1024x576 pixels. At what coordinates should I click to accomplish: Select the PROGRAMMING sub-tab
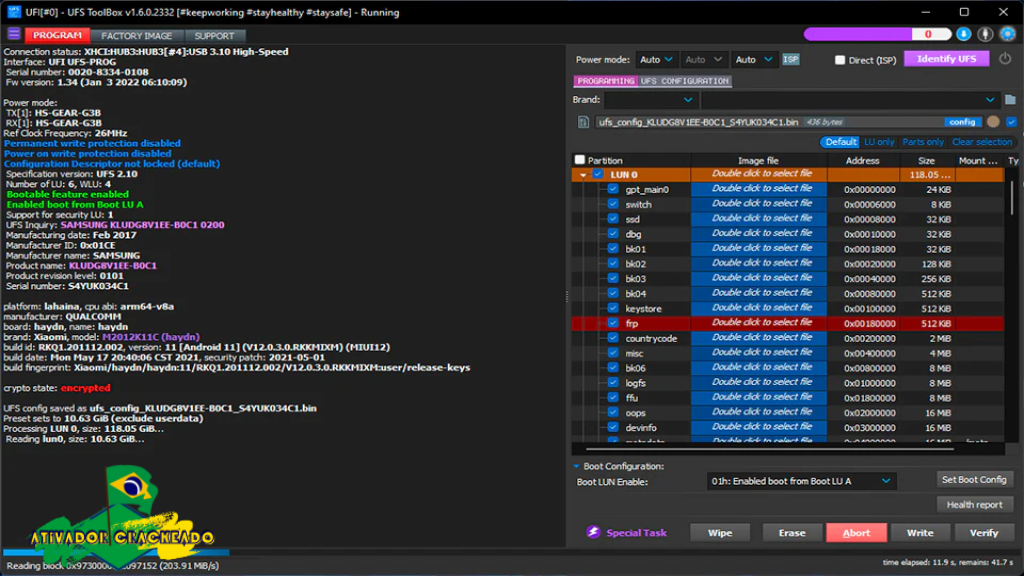pos(605,81)
